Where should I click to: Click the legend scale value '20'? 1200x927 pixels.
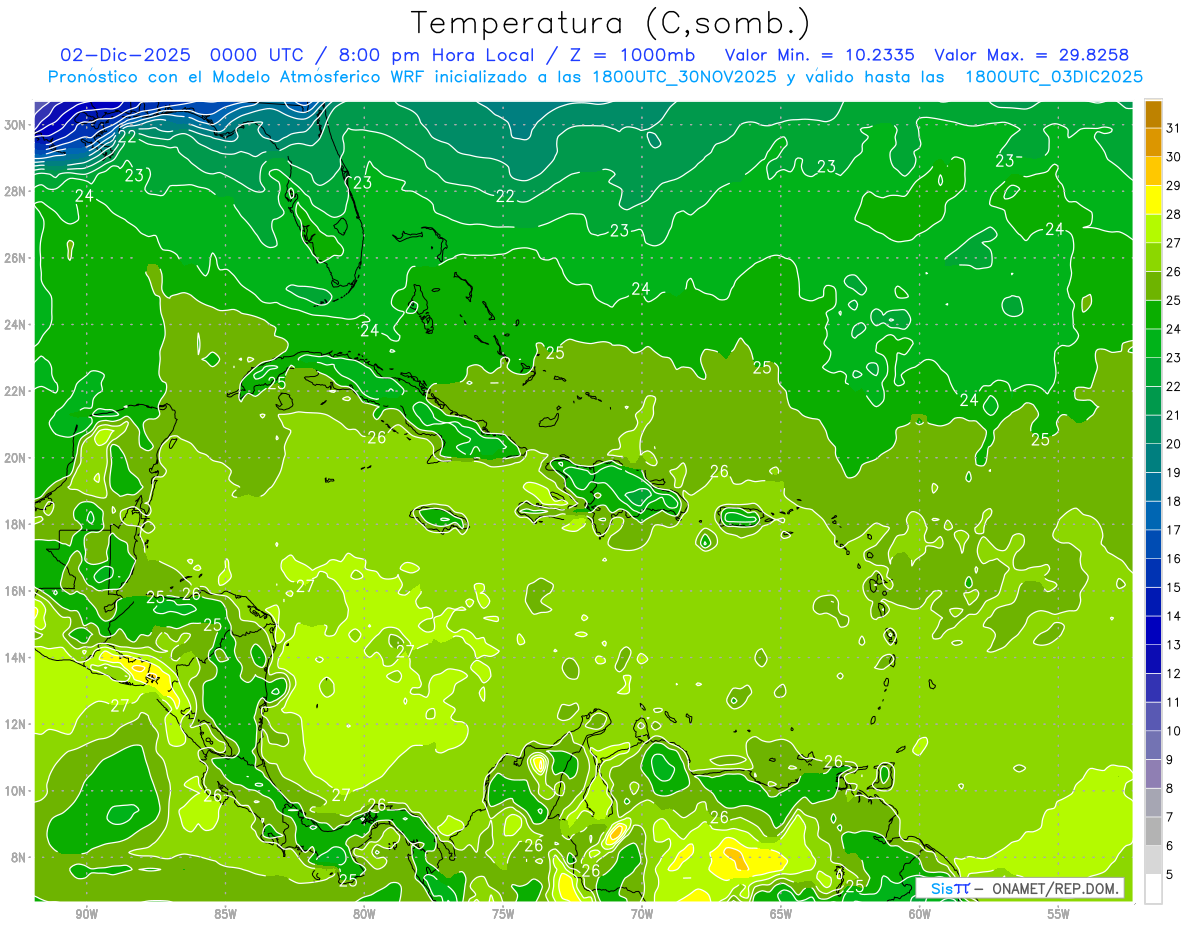pos(1174,444)
